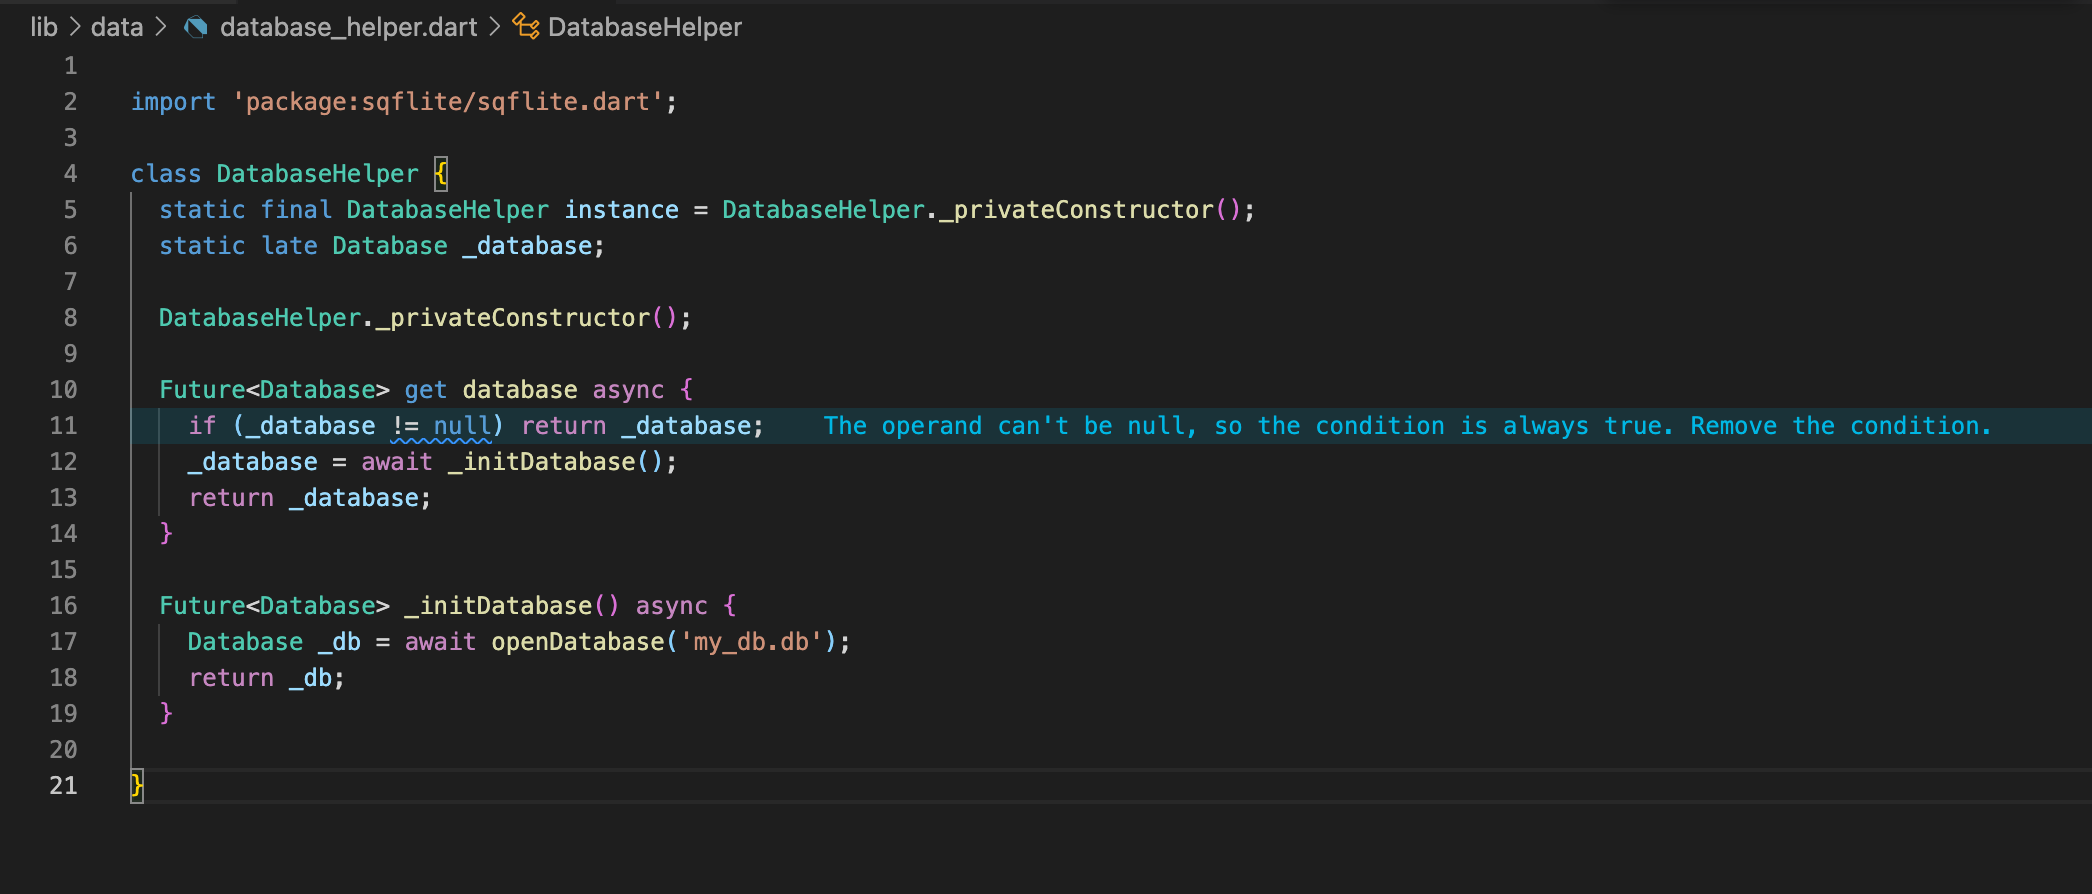Click the 'late' keyword on line 6
The image size is (2092, 894).
289,246
